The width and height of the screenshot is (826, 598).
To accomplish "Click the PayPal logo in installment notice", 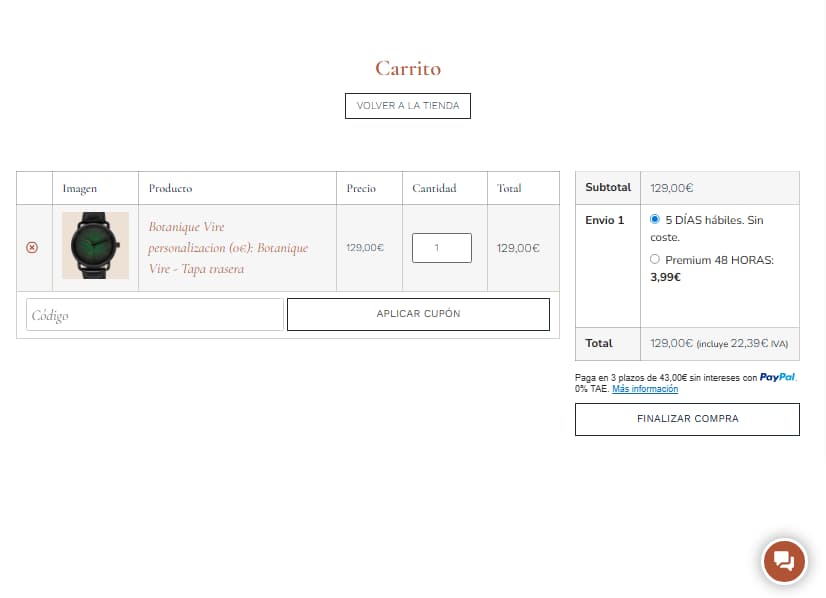I will pyautogui.click(x=777, y=377).
